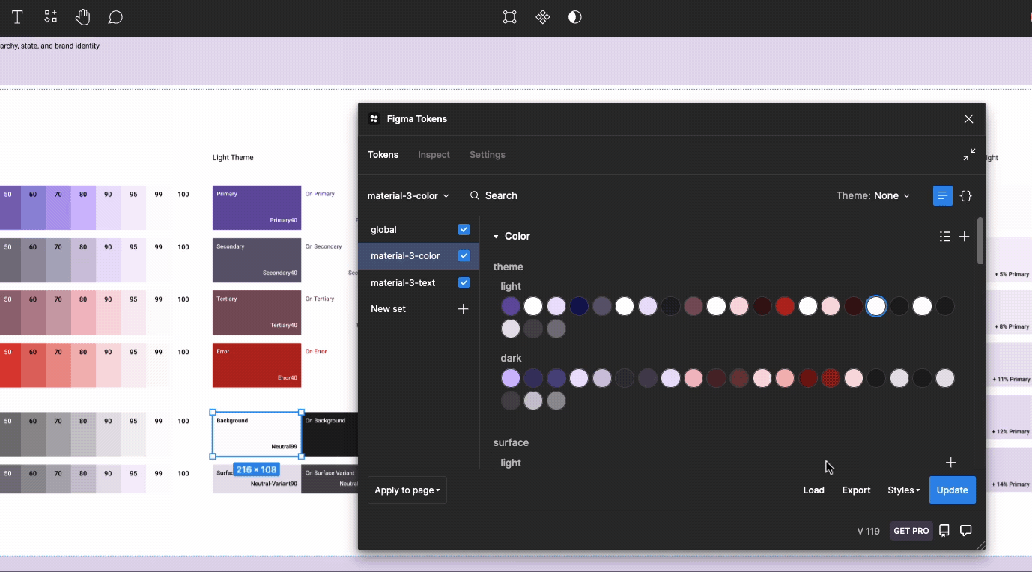Select the Secondary swatch on canvas
The width and height of the screenshot is (1032, 572).
point(257,260)
